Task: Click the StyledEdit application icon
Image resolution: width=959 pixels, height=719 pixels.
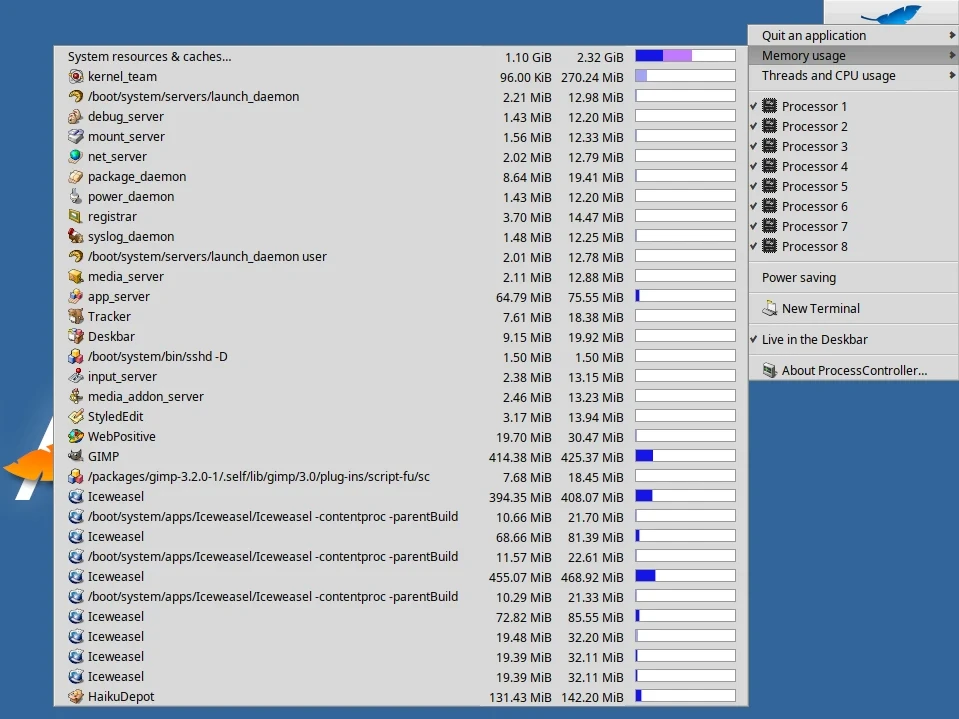Action: click(x=76, y=416)
